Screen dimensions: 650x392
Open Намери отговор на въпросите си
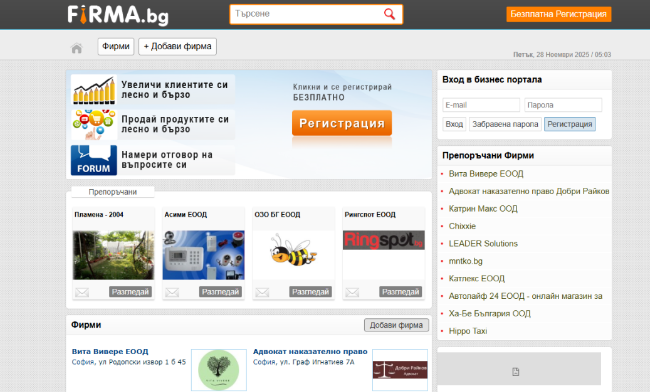(167, 160)
